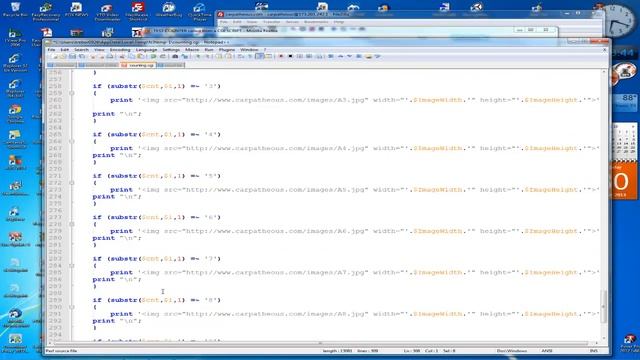Stop macro recording with the black square
The image size is (640, 360).
(290, 56)
